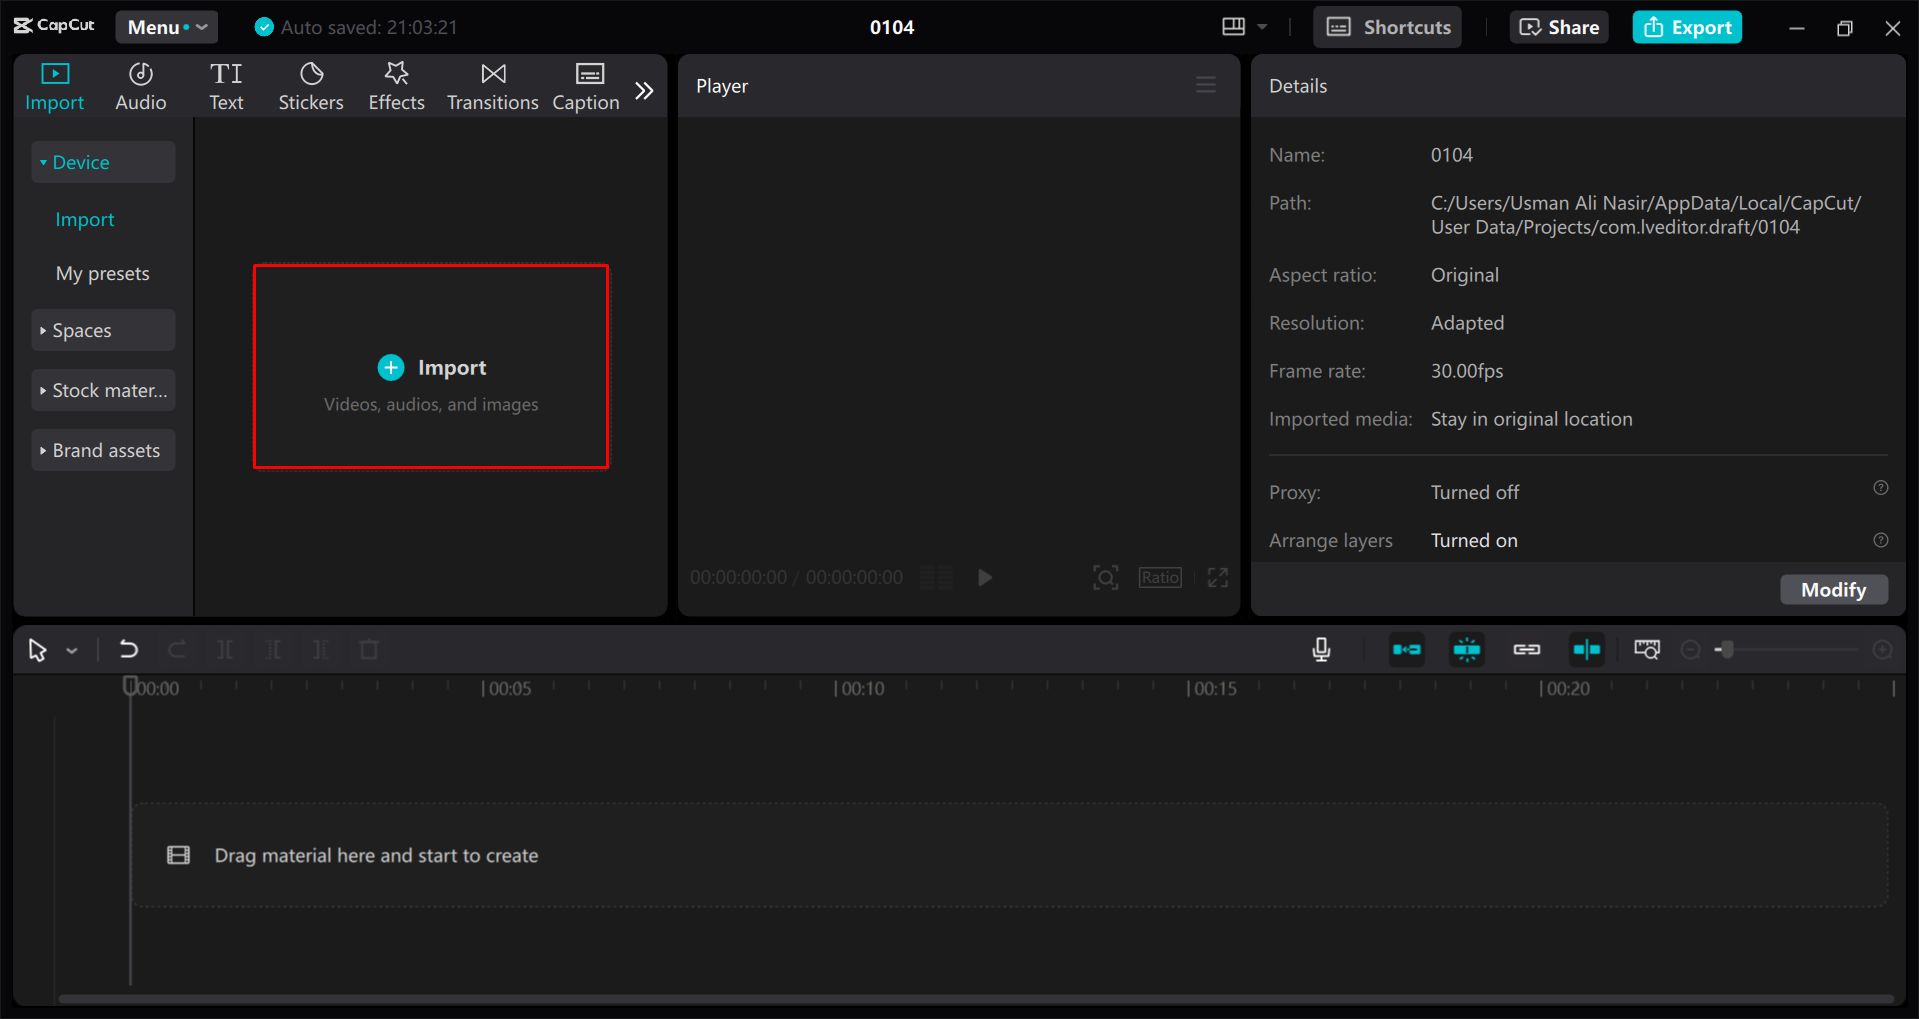This screenshot has height=1019, width=1919.
Task: Click the Modify button in Details panel
Action: [1833, 590]
